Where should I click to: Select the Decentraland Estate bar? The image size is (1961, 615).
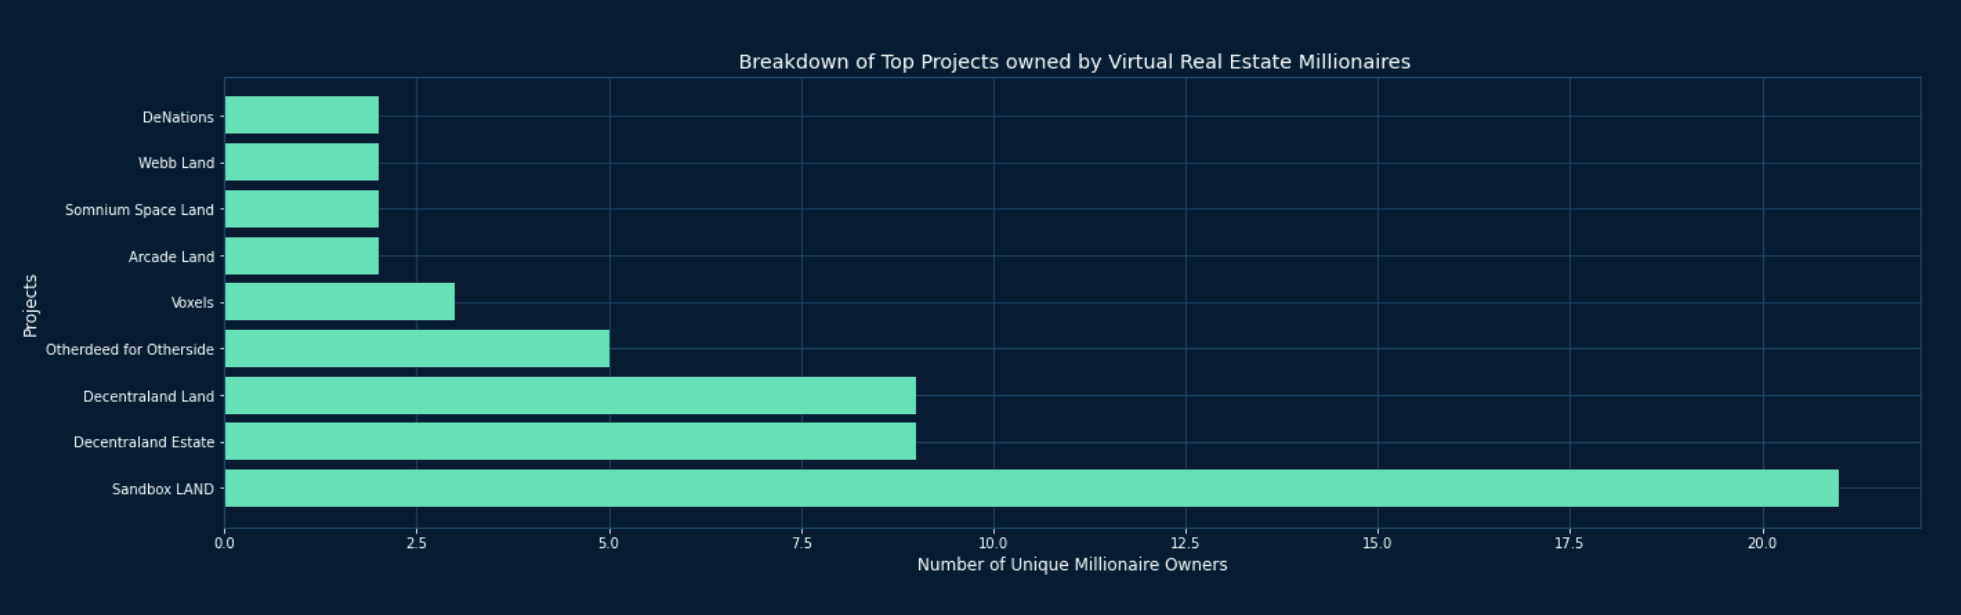570,442
